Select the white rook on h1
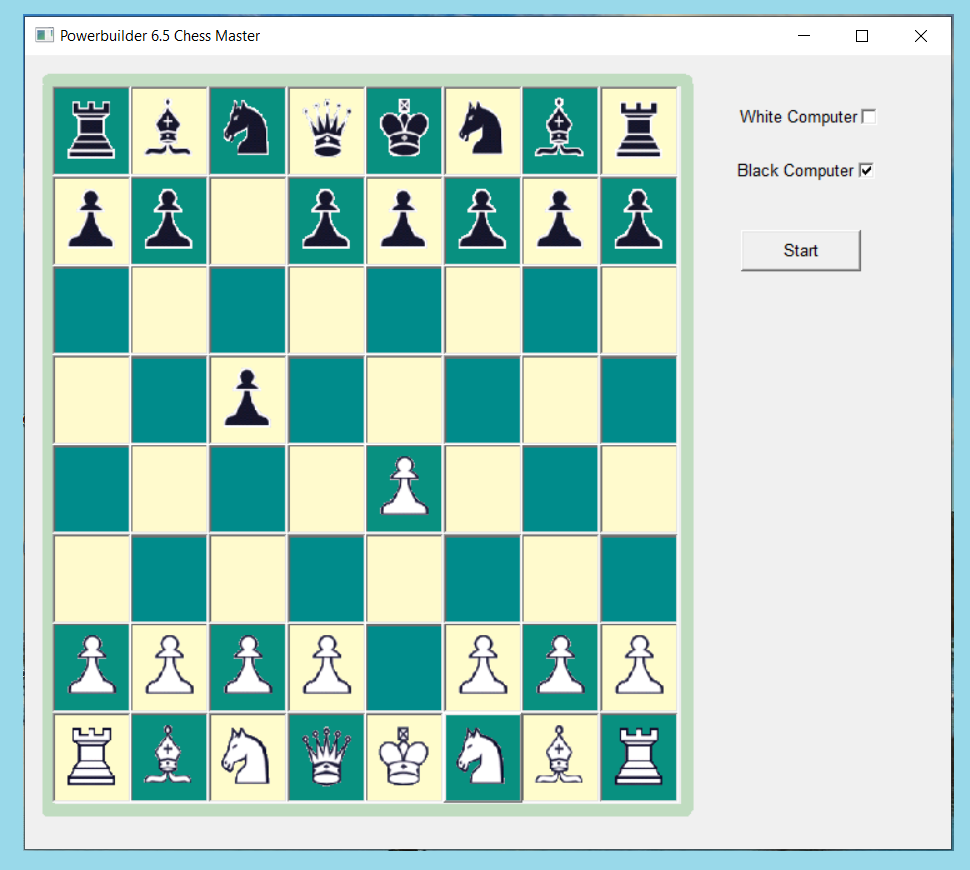This screenshot has width=970, height=870. 638,757
